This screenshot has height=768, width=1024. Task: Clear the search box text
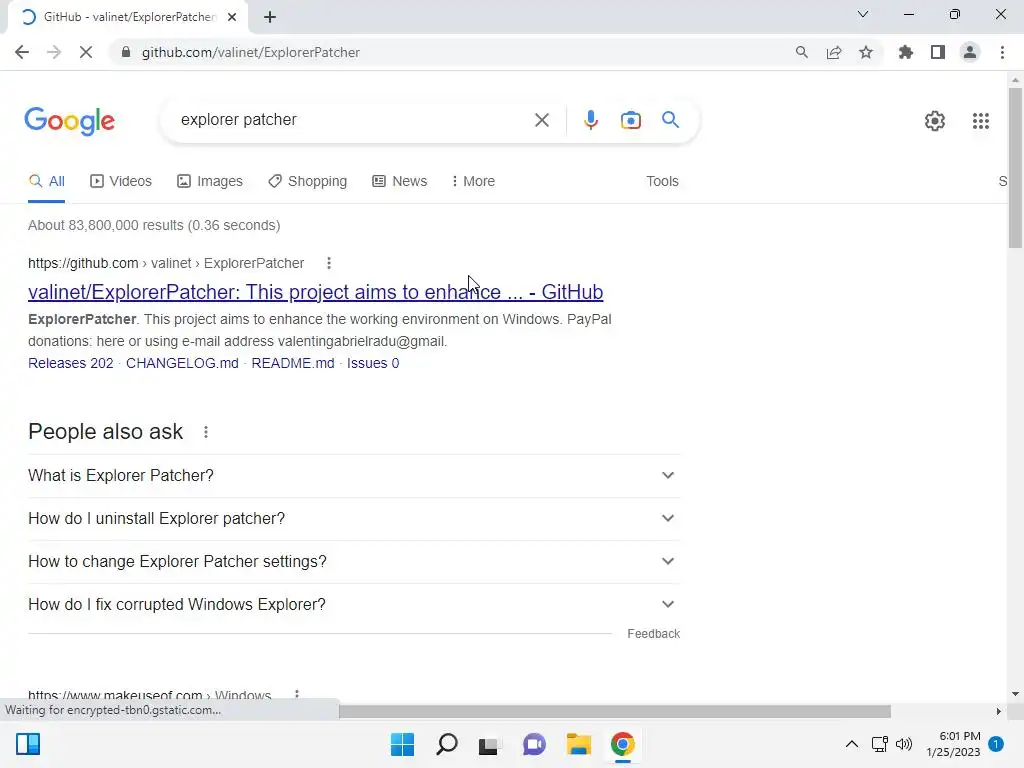541,120
